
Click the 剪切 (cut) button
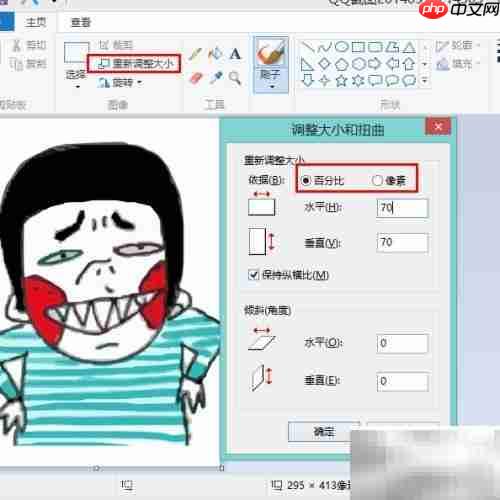point(29,45)
